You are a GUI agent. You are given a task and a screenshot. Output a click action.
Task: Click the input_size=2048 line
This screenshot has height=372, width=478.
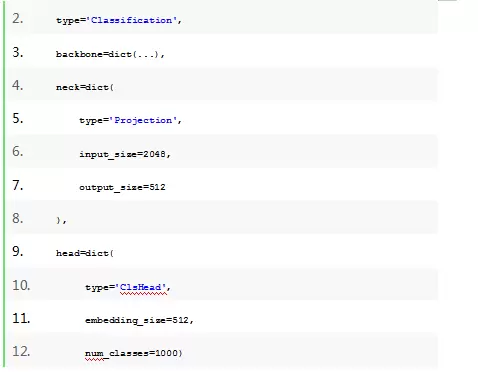(x=125, y=154)
